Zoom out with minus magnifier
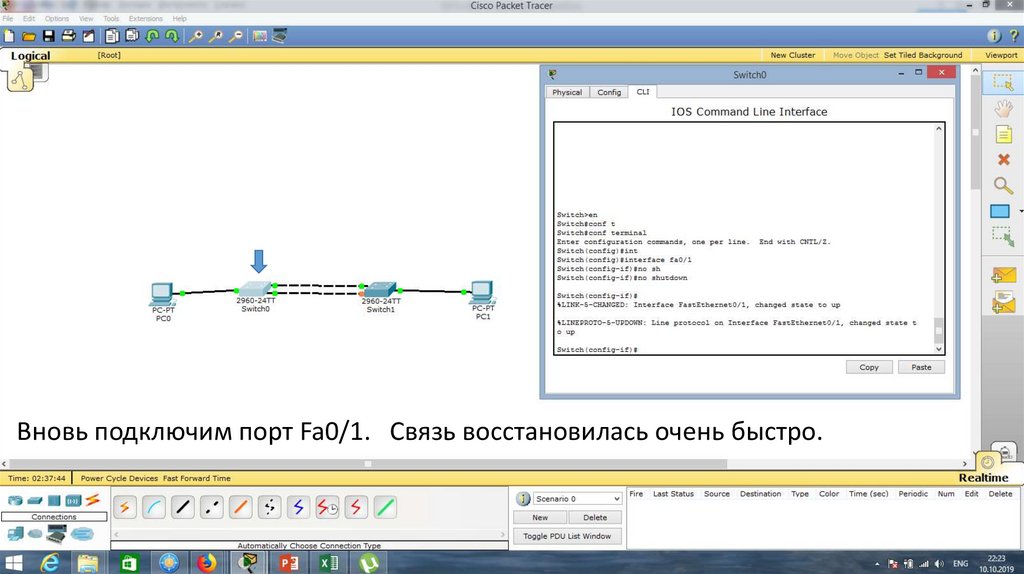The height and width of the screenshot is (574, 1024). click(236, 36)
